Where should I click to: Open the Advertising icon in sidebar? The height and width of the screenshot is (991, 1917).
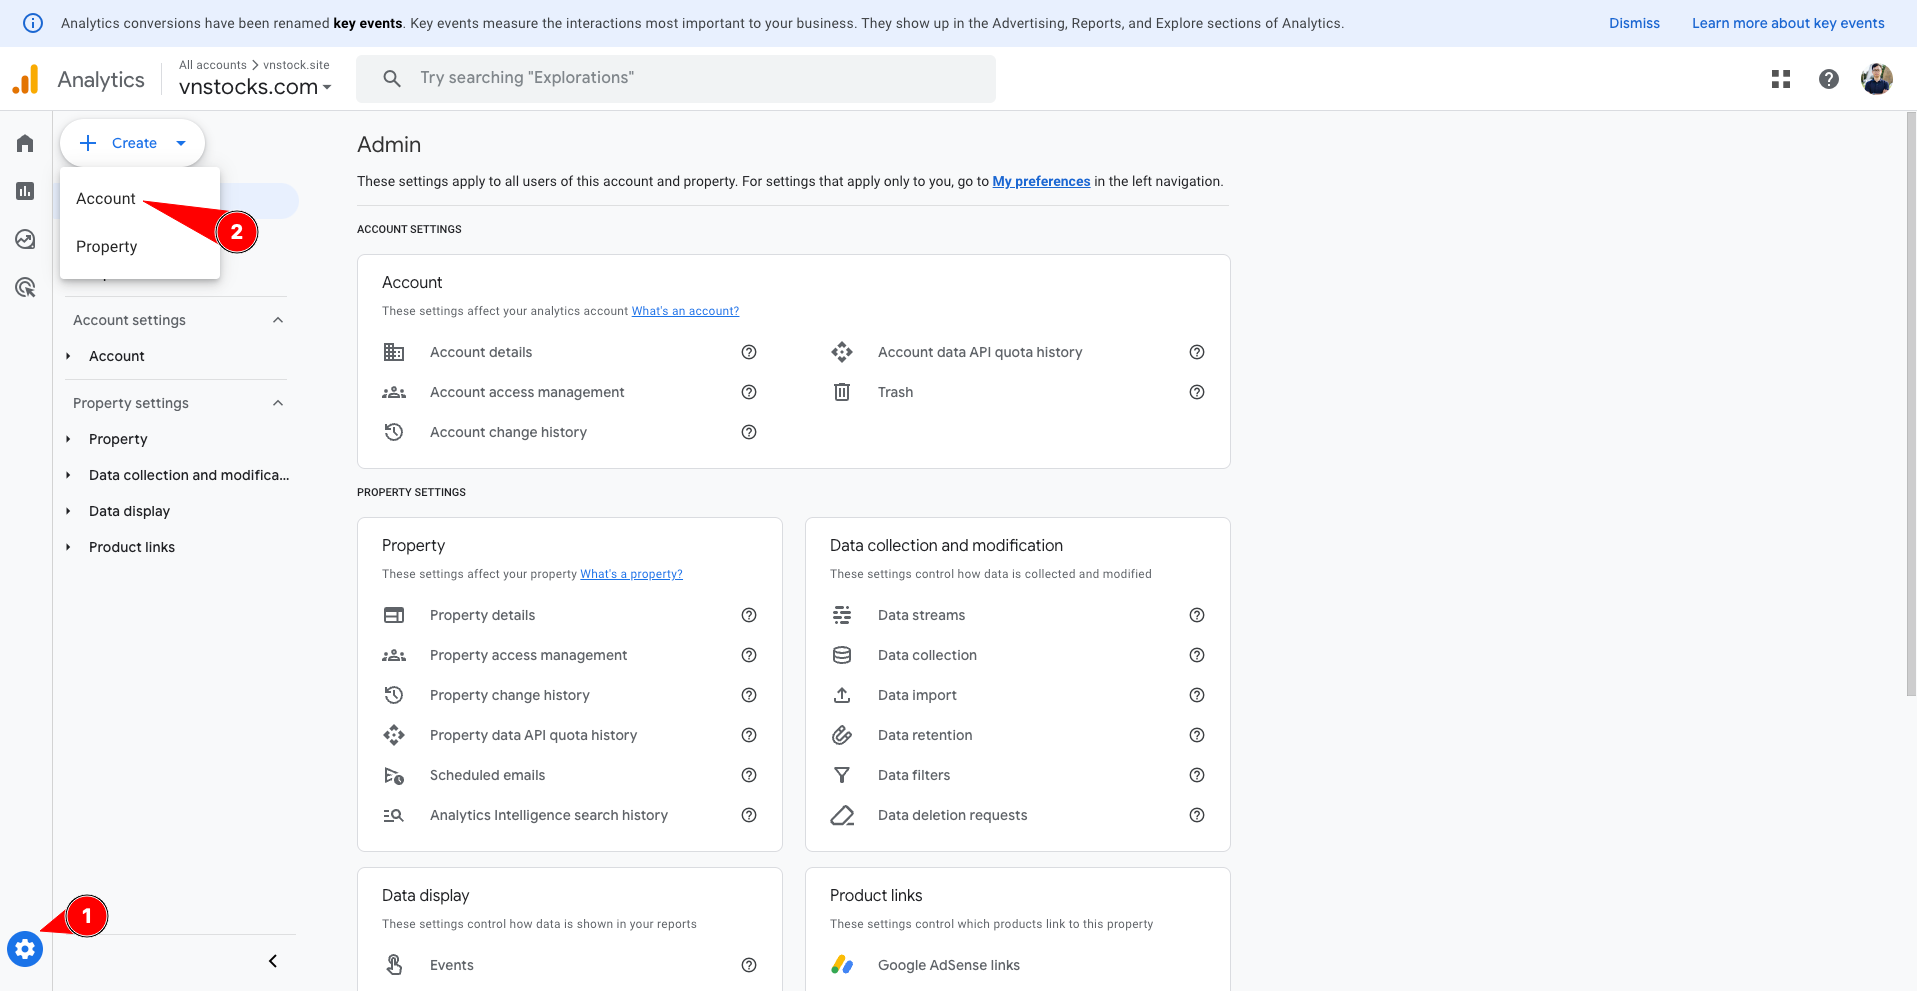[x=25, y=288]
